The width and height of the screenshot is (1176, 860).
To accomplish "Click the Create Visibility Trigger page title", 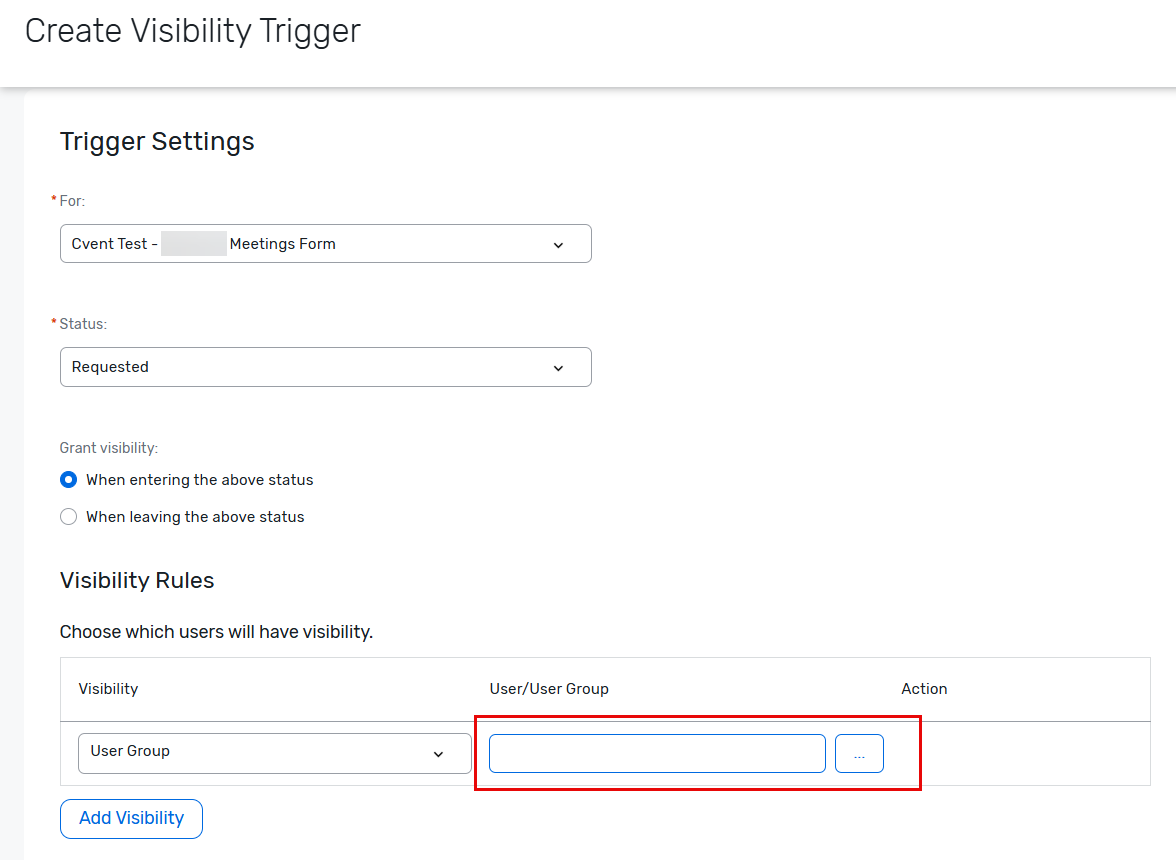I will pos(192,32).
